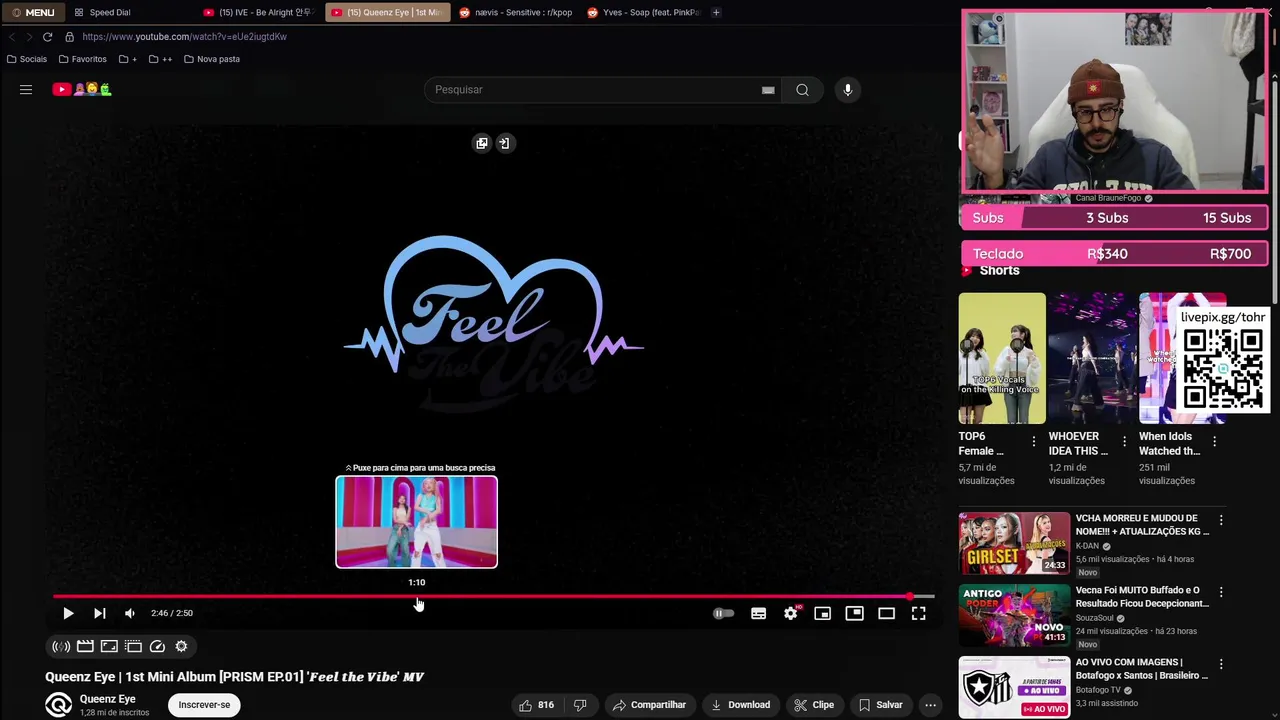Open the Queenz Eye channel avatar

point(58,705)
